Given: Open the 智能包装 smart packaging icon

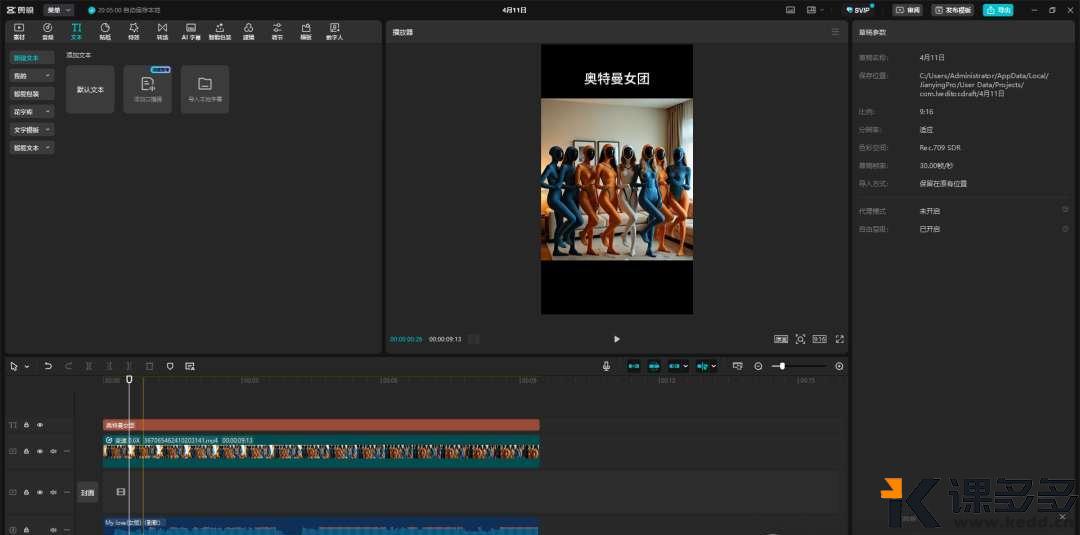Looking at the screenshot, I should [x=220, y=31].
